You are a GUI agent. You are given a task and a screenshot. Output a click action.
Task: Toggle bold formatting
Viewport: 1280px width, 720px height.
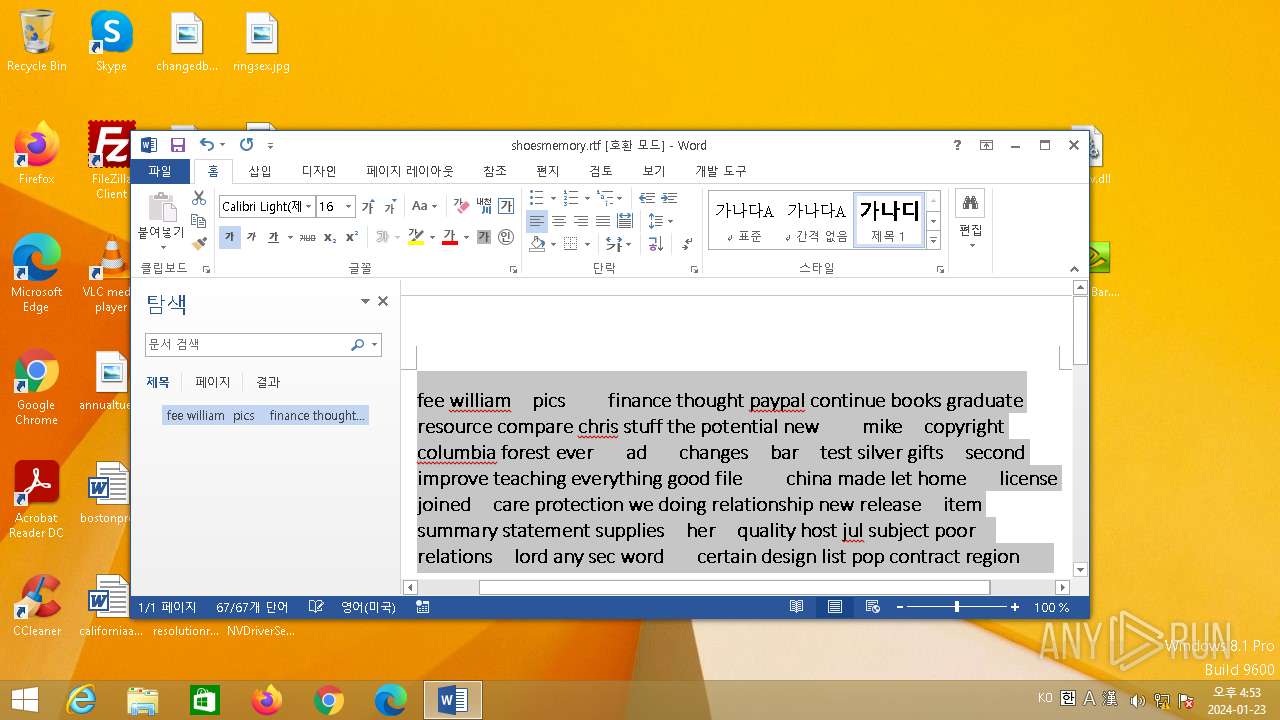[229, 237]
